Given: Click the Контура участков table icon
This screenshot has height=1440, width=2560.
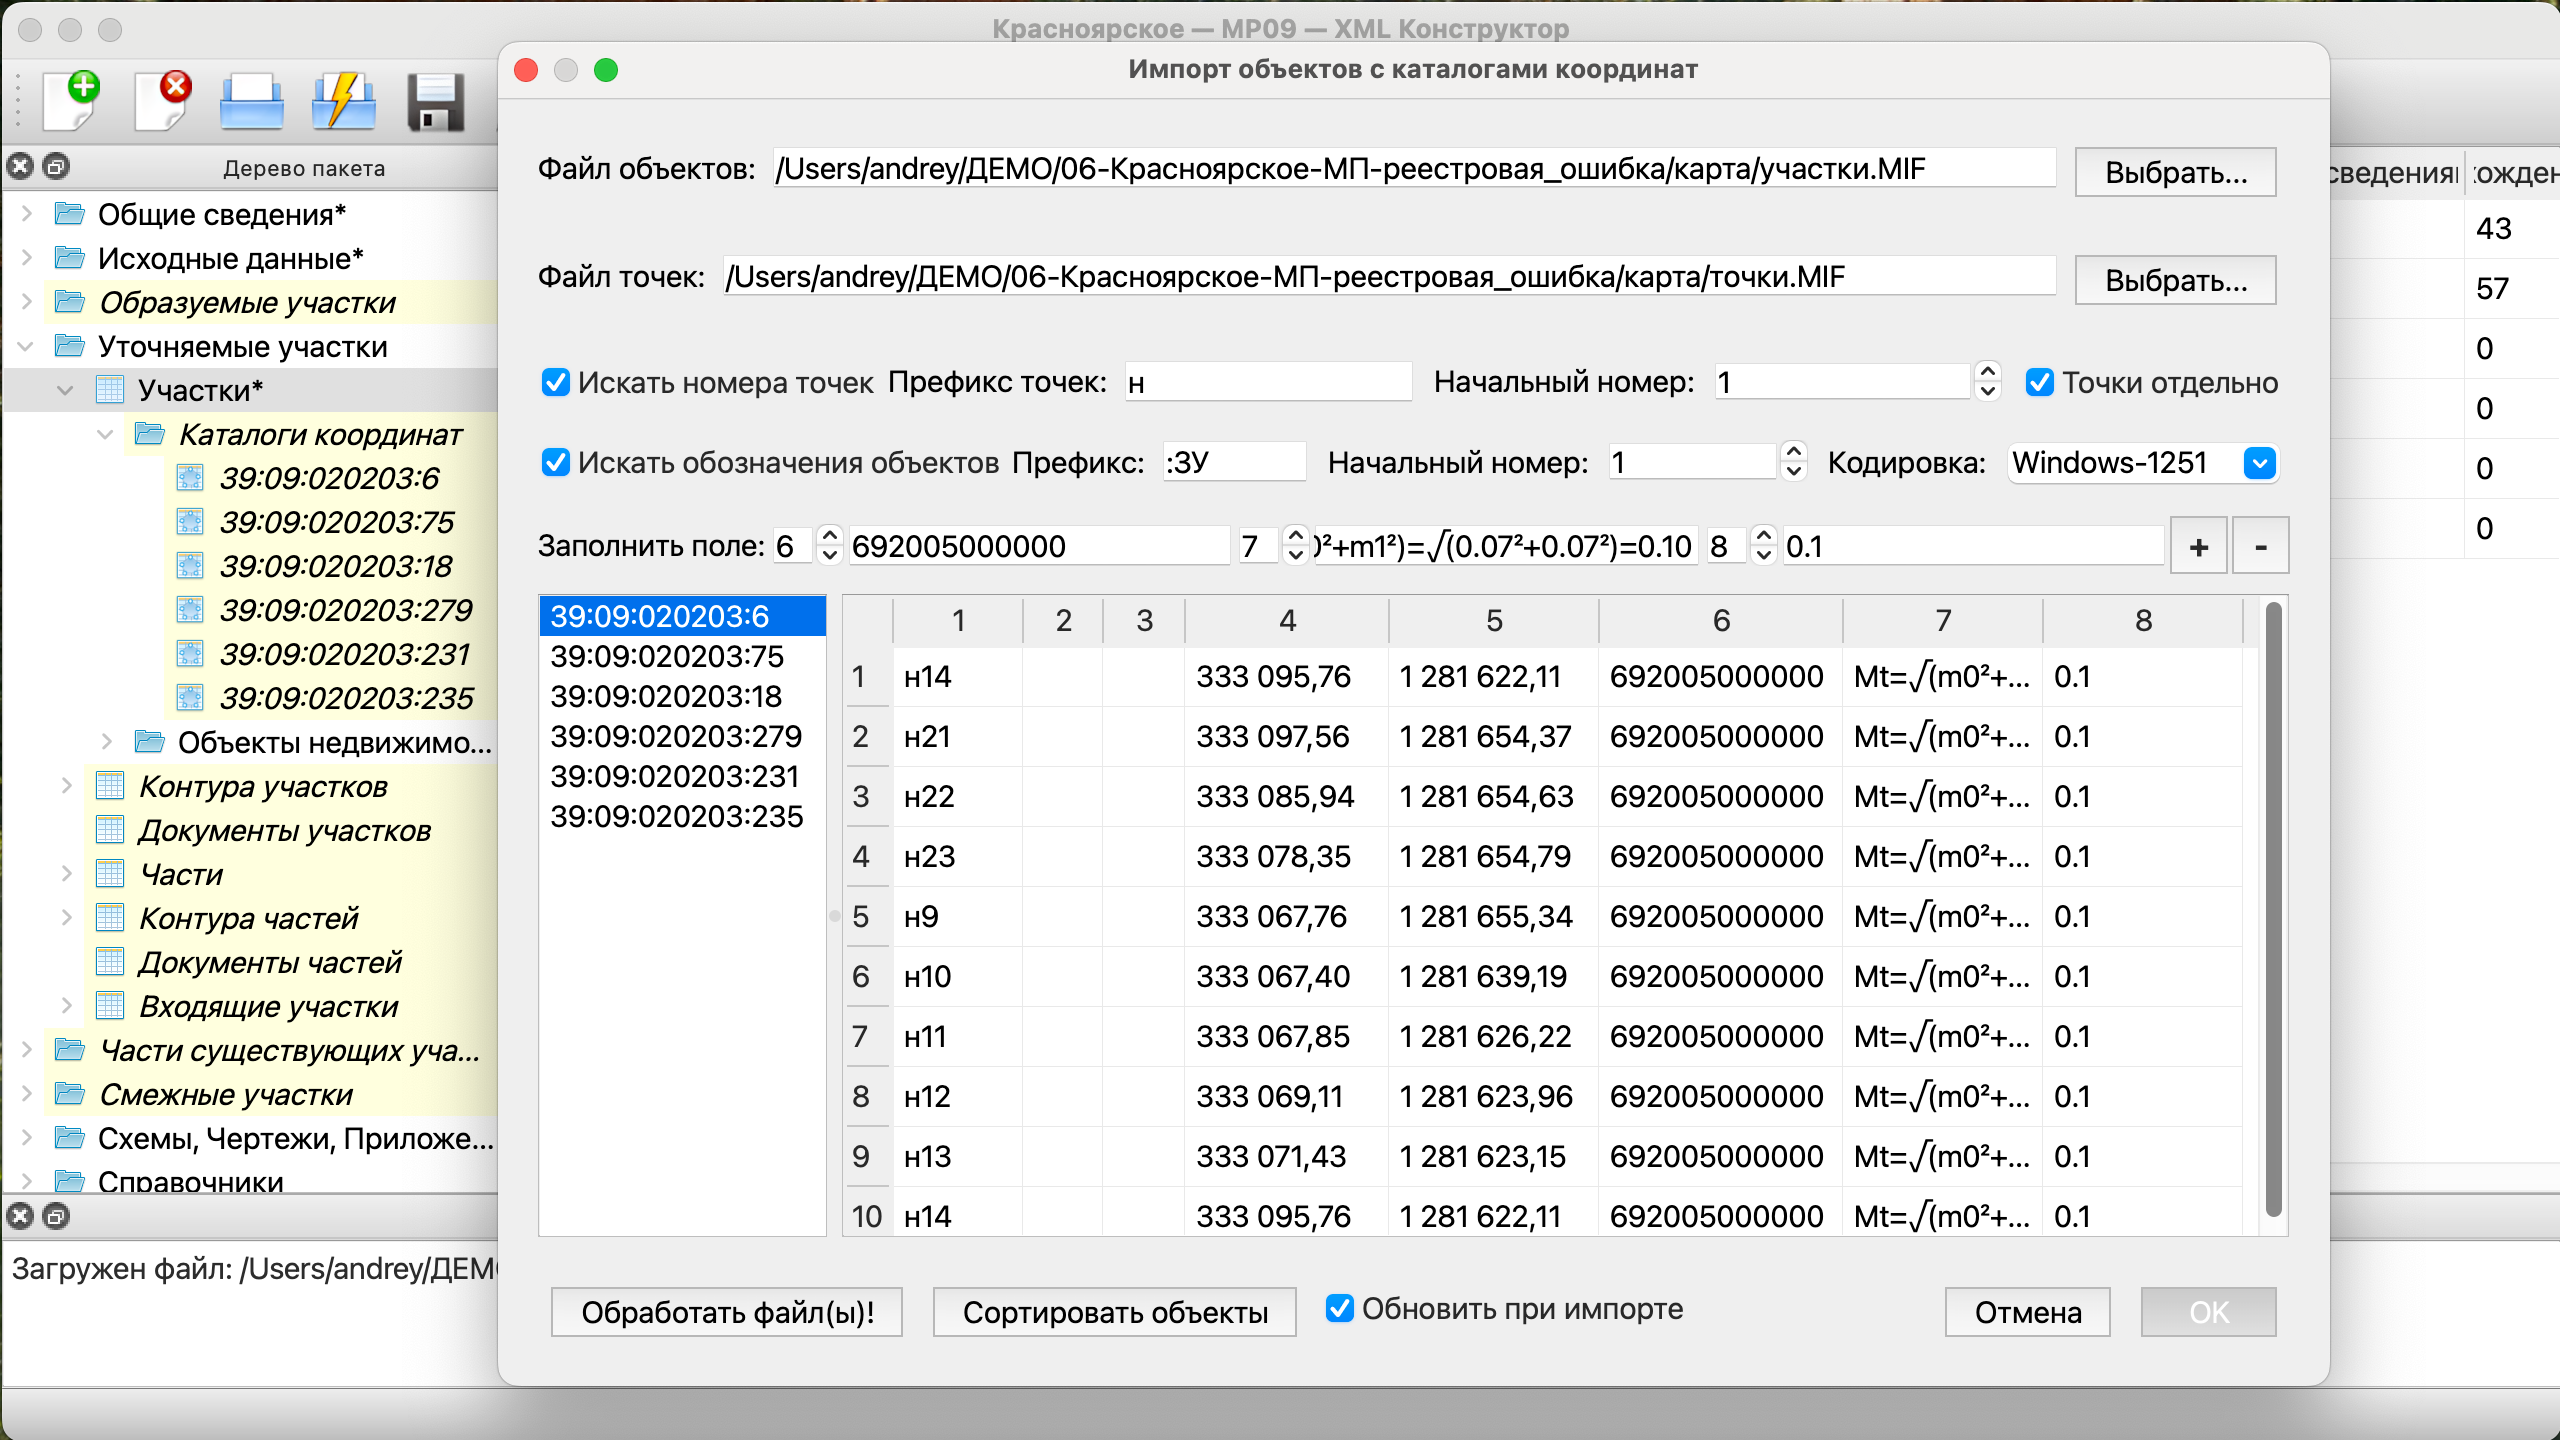Looking at the screenshot, I should coord(110,786).
